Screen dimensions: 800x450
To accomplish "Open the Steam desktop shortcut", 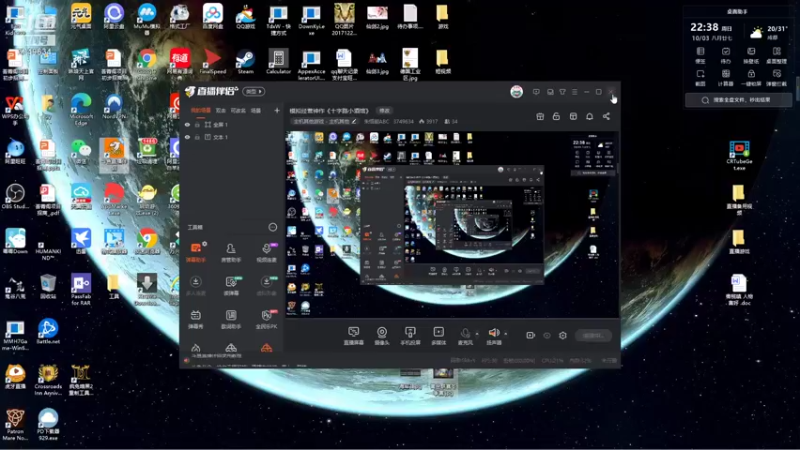I will (x=245, y=62).
